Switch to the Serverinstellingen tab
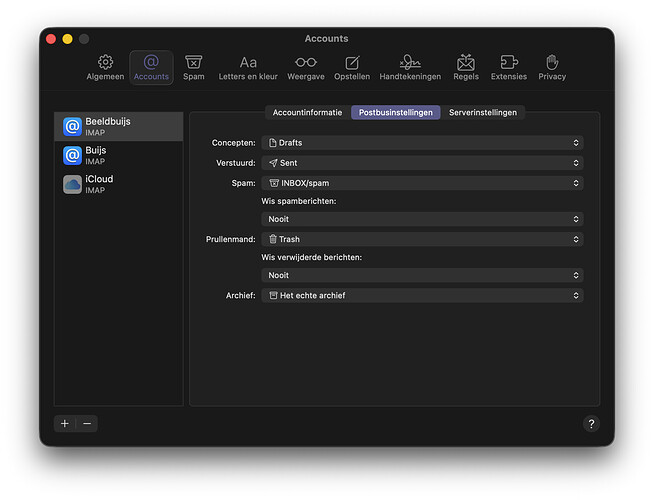This screenshot has width=655, height=500. tap(482, 113)
